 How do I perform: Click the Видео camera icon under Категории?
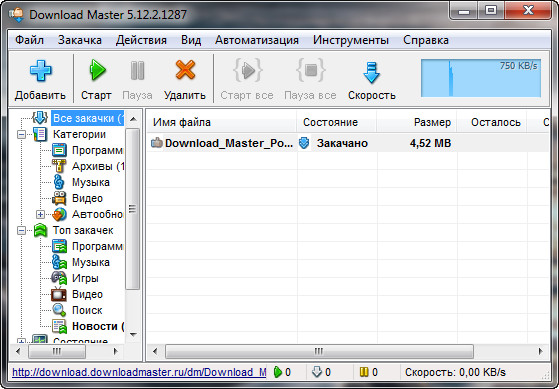tap(59, 198)
